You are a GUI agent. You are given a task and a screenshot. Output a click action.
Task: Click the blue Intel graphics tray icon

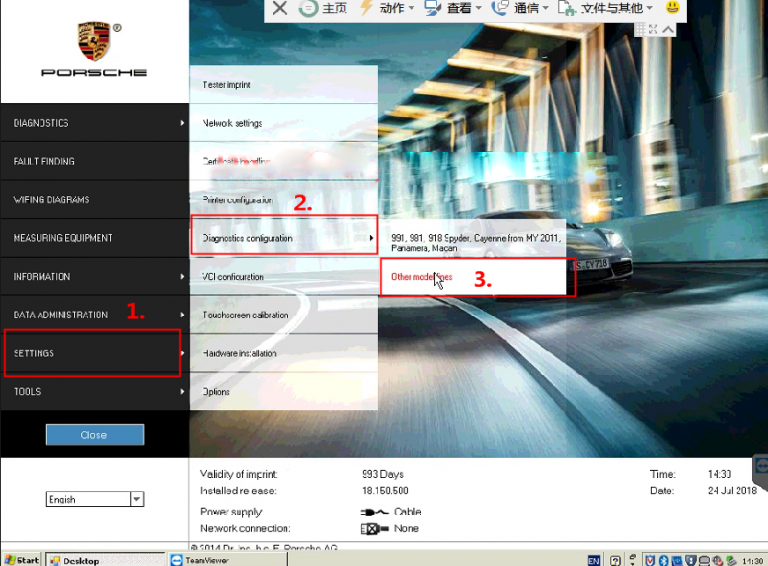click(677, 561)
